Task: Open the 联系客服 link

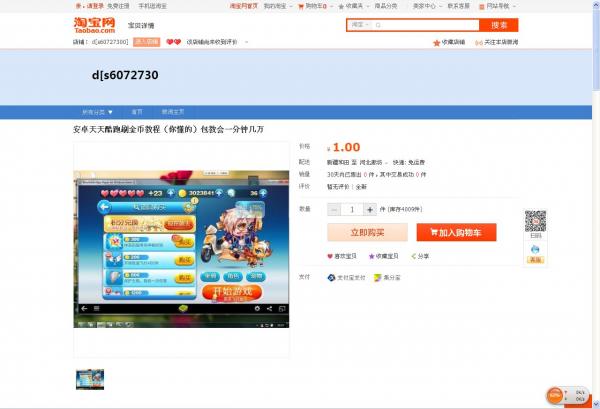Action: point(458,6)
